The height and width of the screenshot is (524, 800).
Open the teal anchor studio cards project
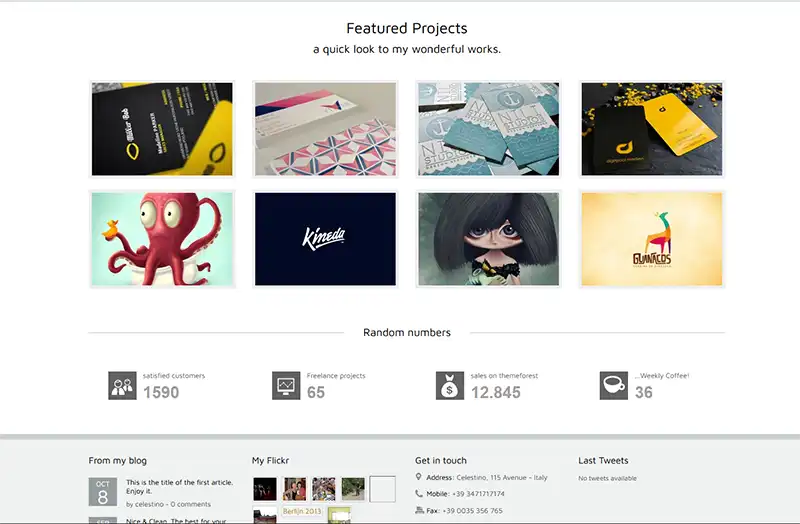tap(489, 129)
